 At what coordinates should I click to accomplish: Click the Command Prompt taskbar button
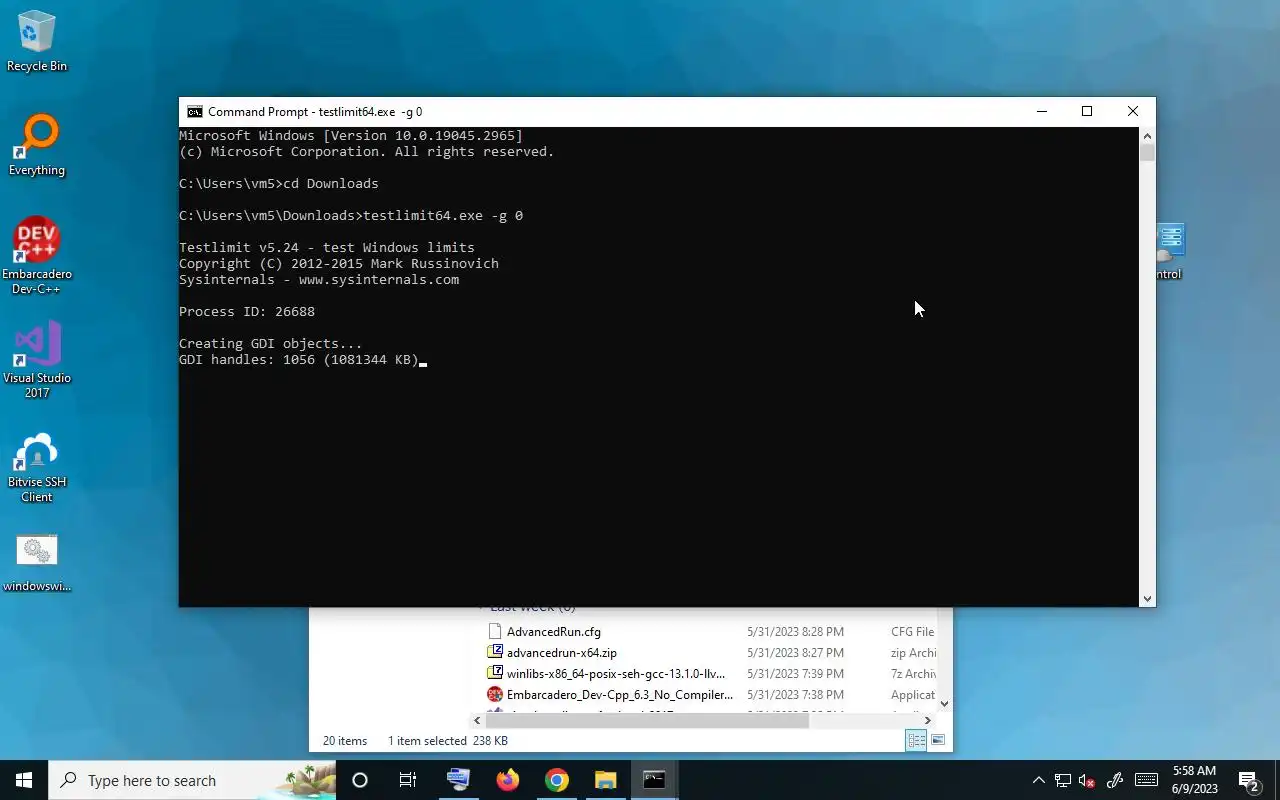pos(654,780)
